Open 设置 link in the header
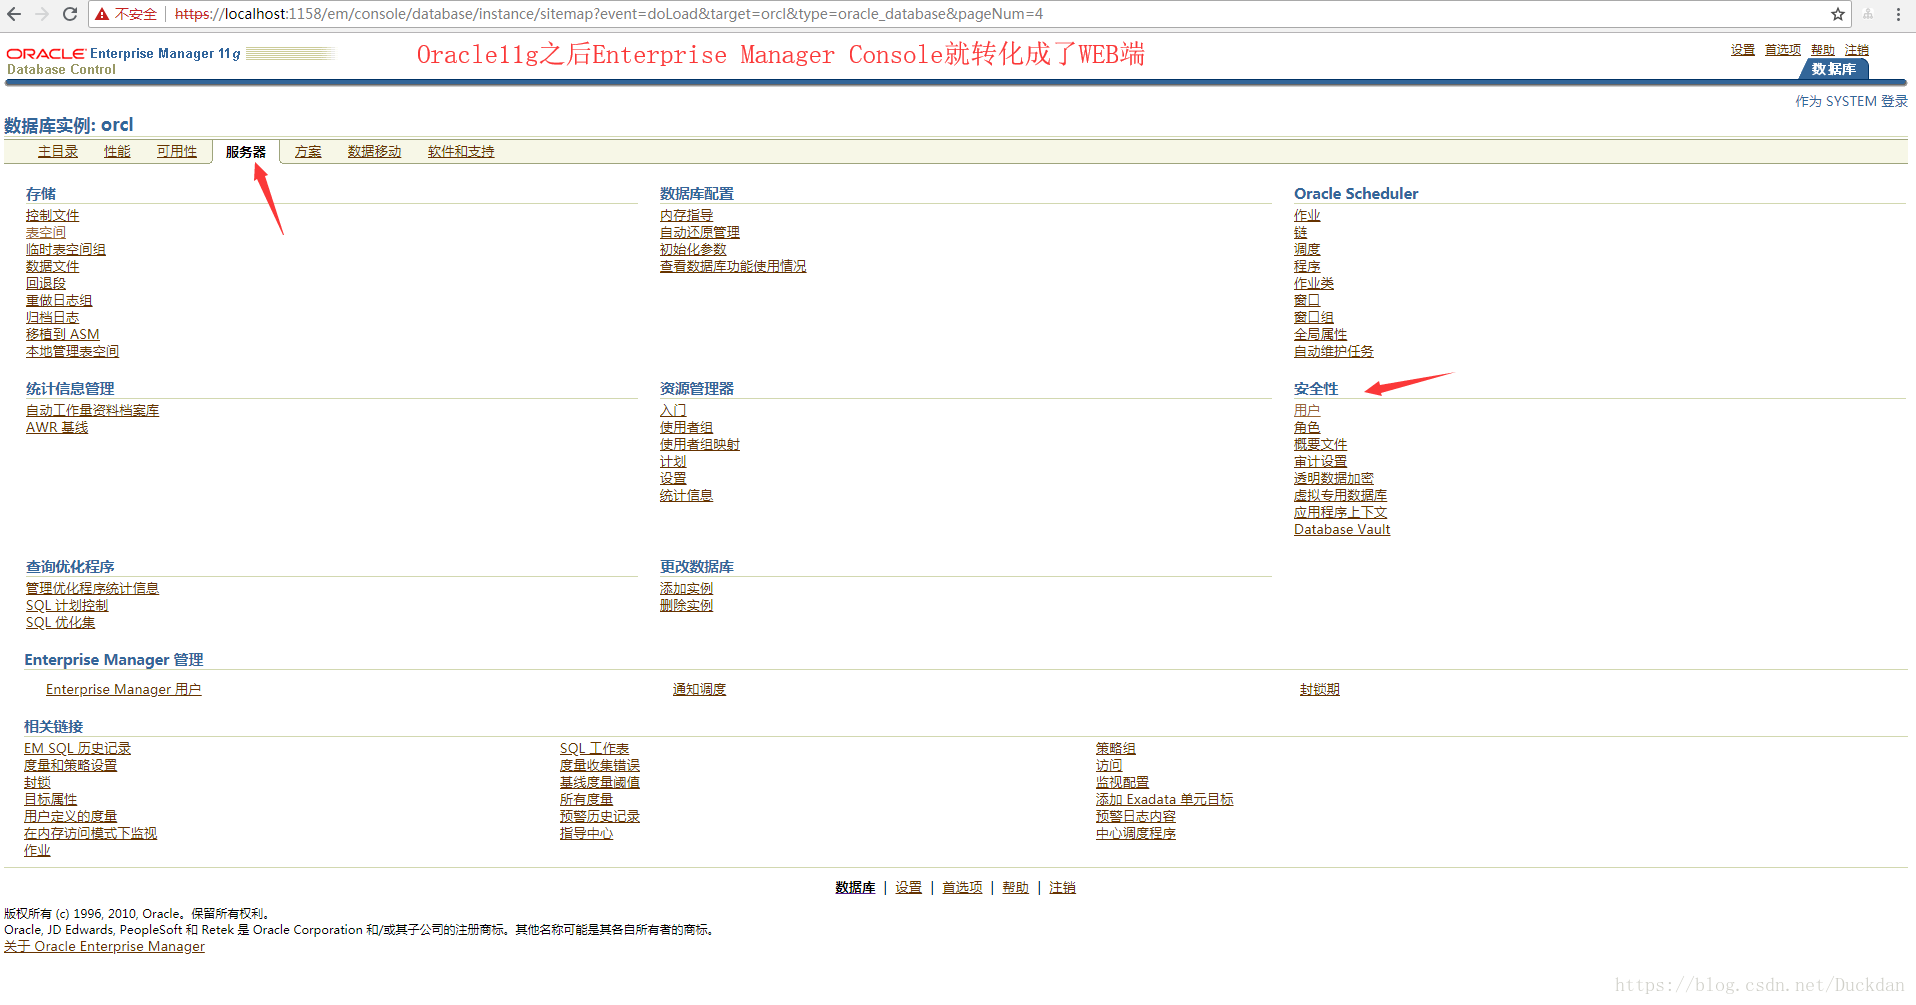 [1743, 50]
